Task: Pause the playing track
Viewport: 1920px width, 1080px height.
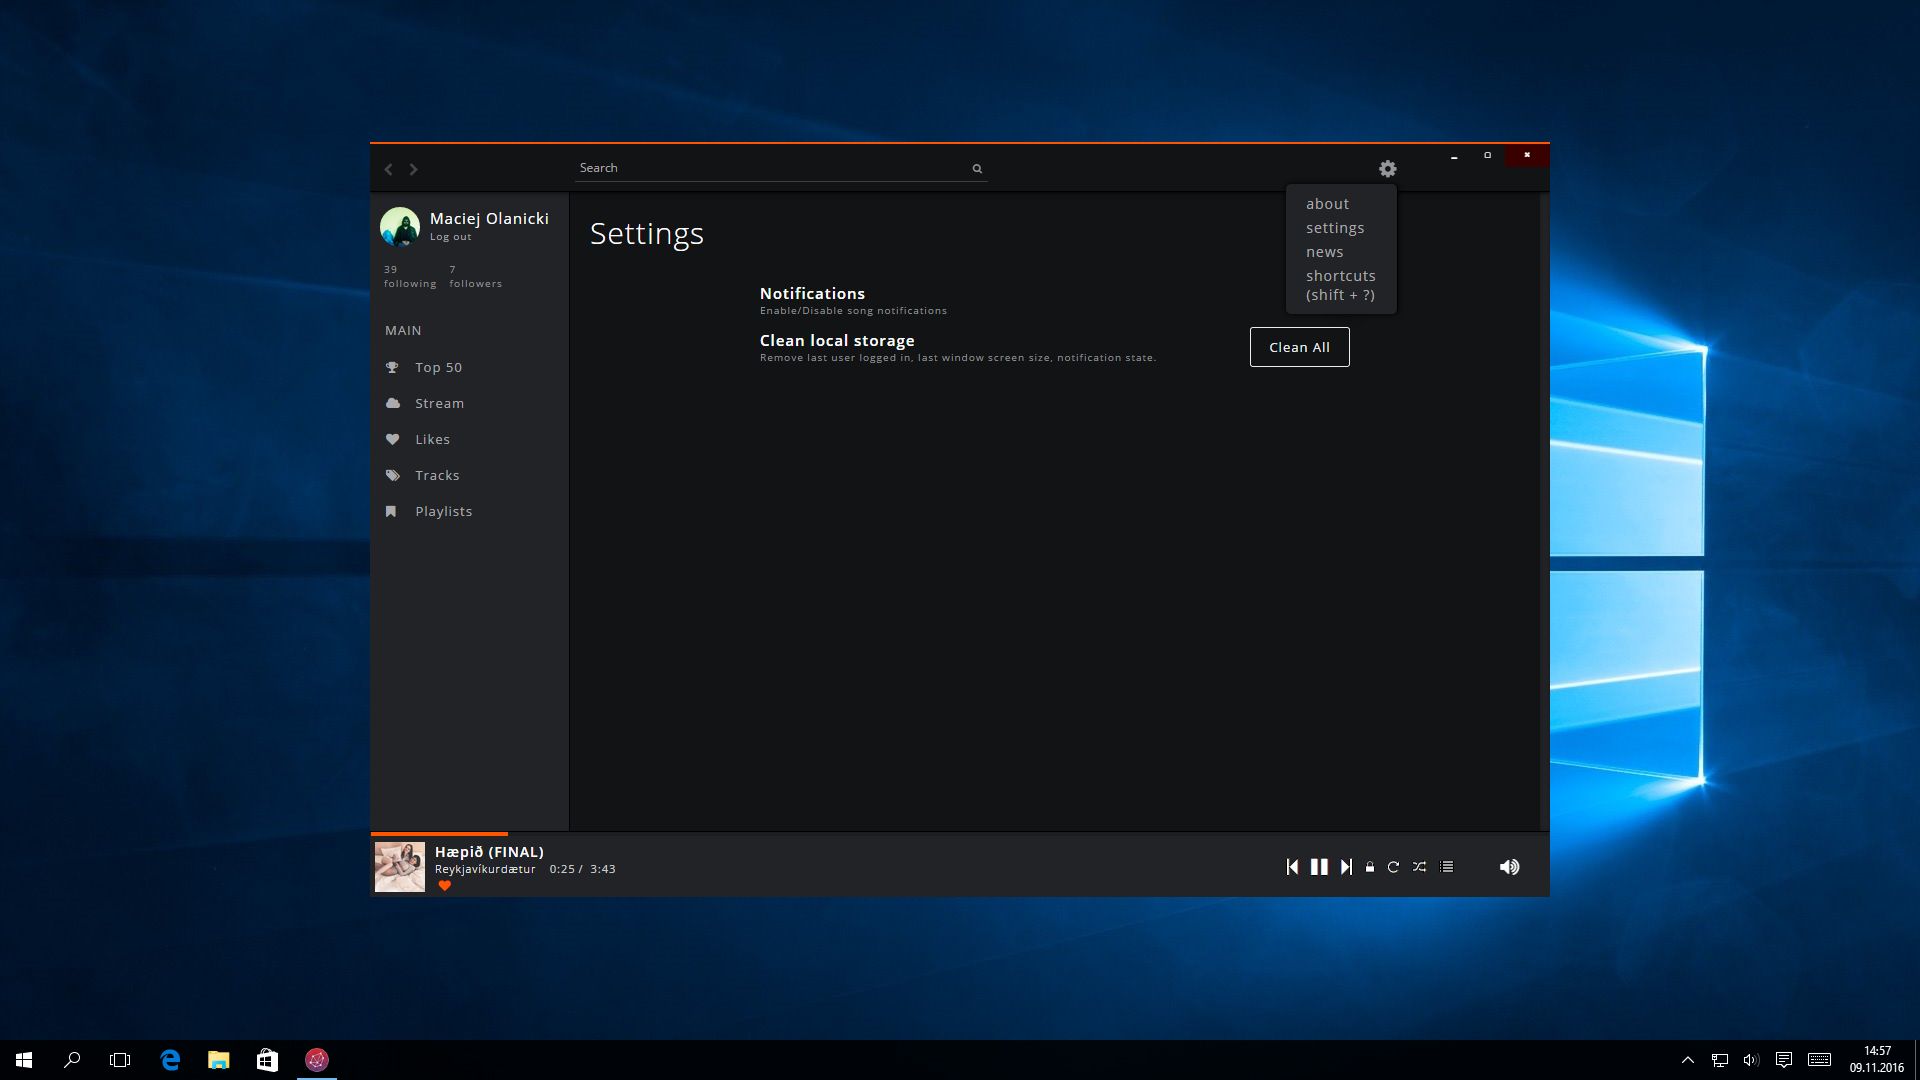Action: pyautogui.click(x=1319, y=867)
